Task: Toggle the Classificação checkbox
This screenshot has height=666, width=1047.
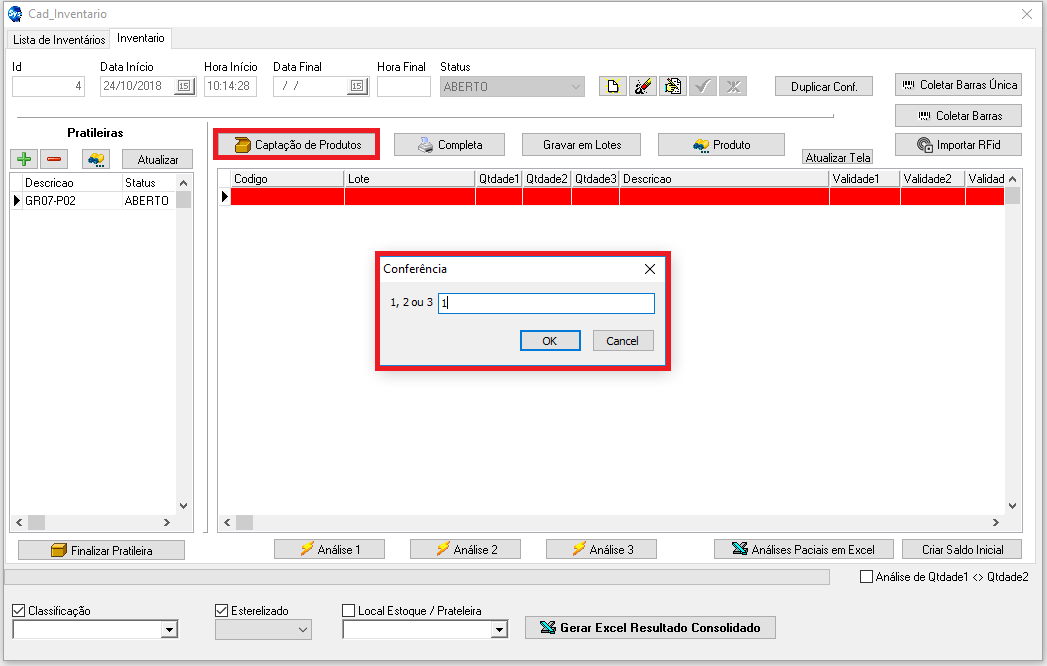Action: (x=19, y=610)
